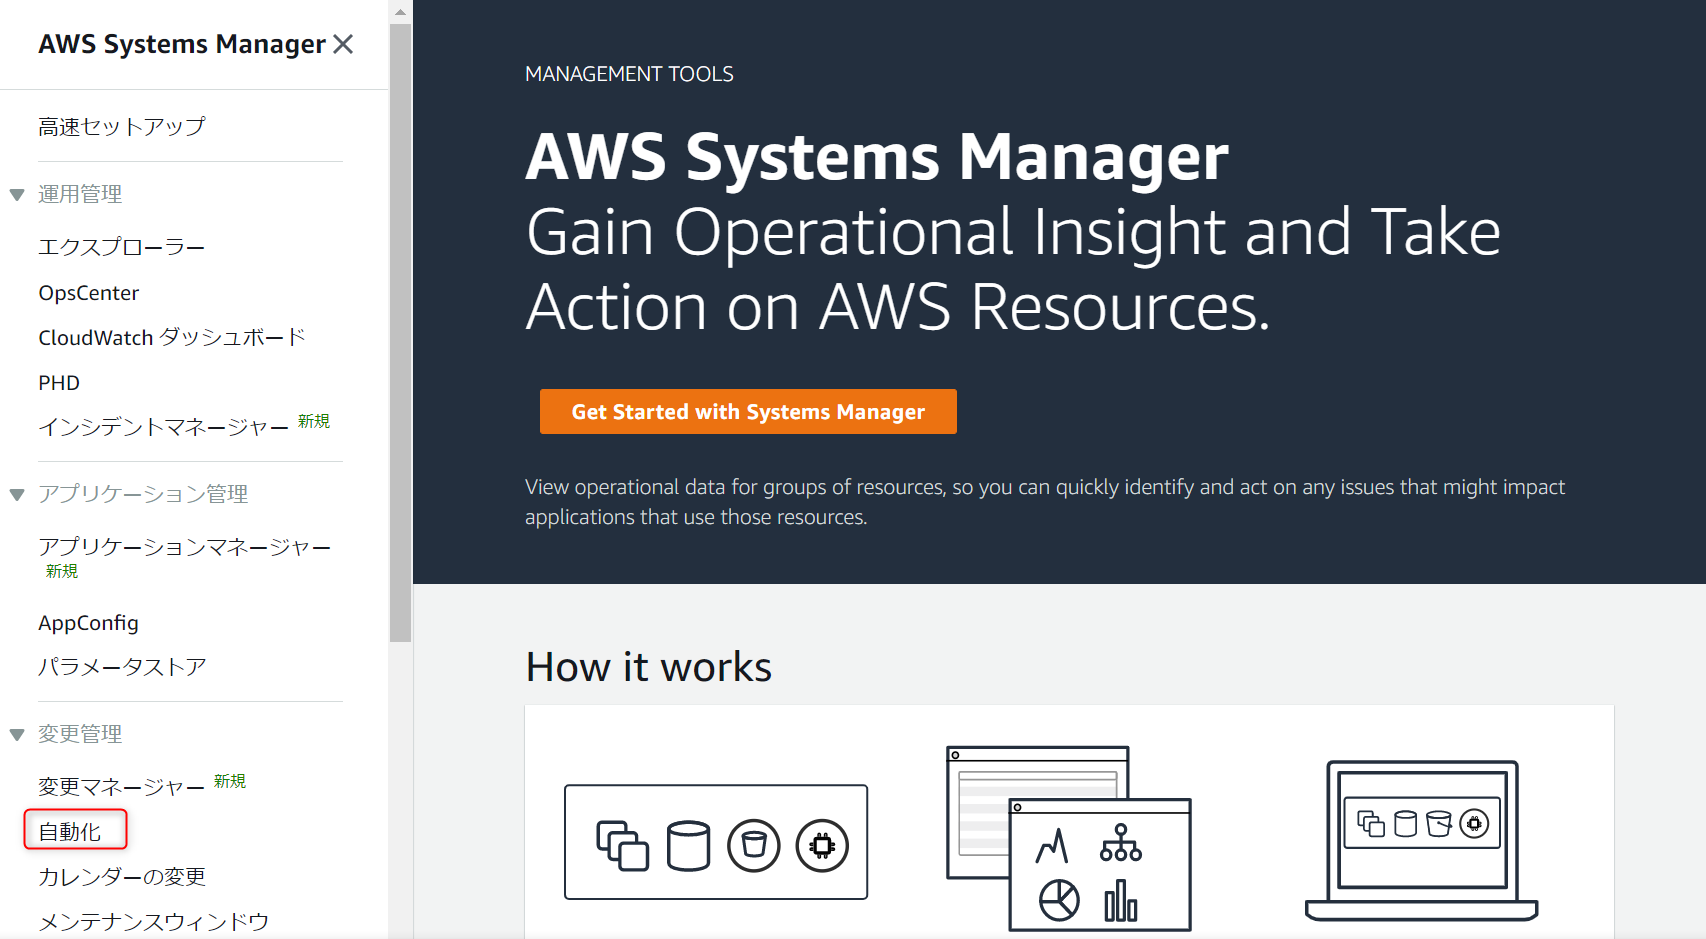Click the resources diagram under How it works

tap(715, 843)
